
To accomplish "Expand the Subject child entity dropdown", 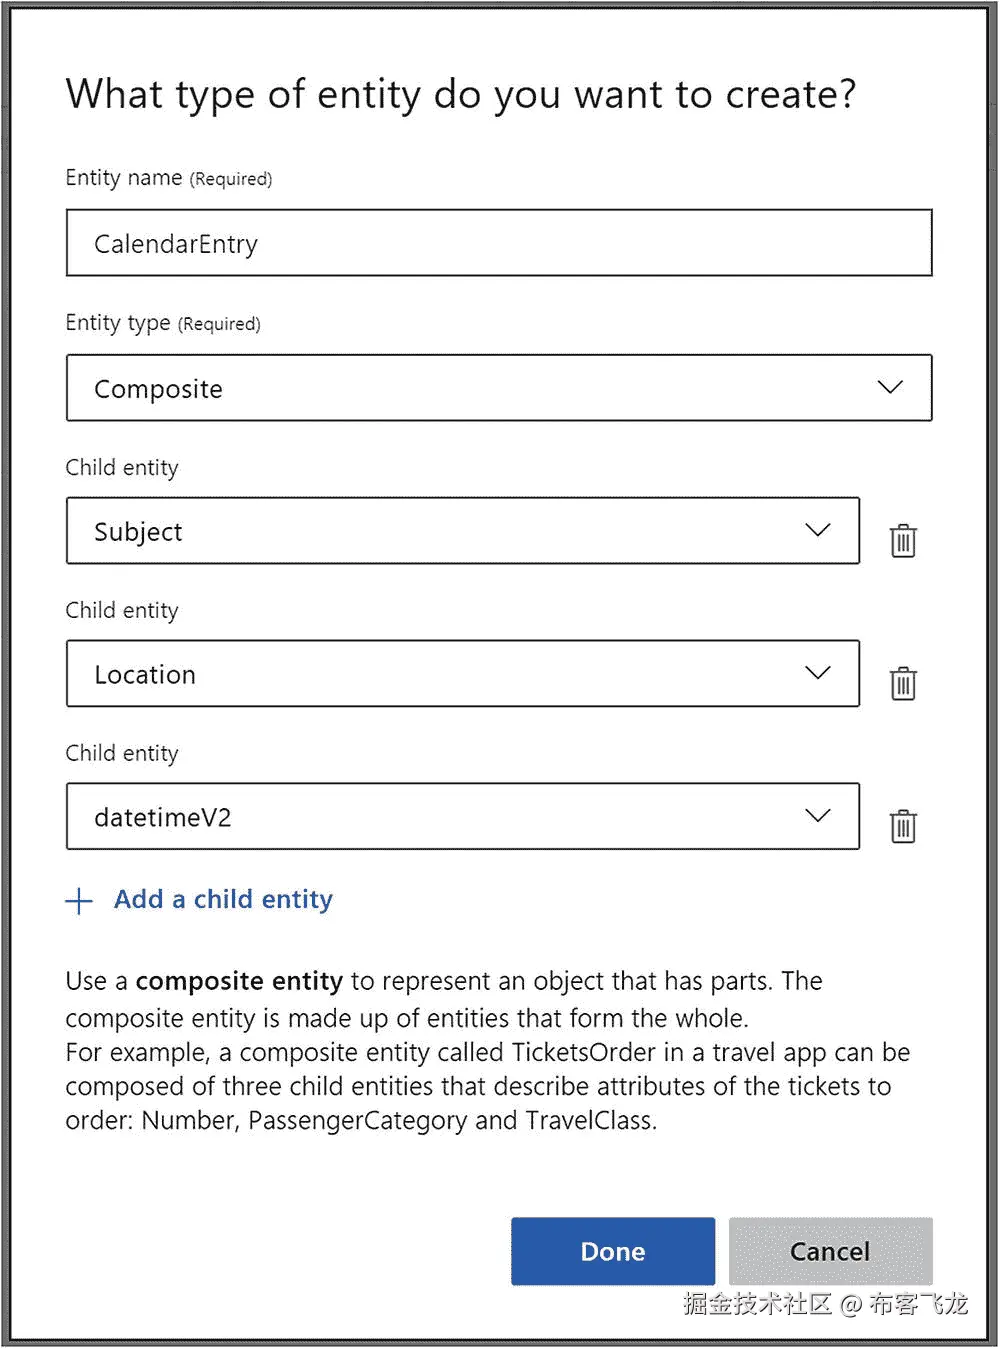I will pyautogui.click(x=462, y=531).
